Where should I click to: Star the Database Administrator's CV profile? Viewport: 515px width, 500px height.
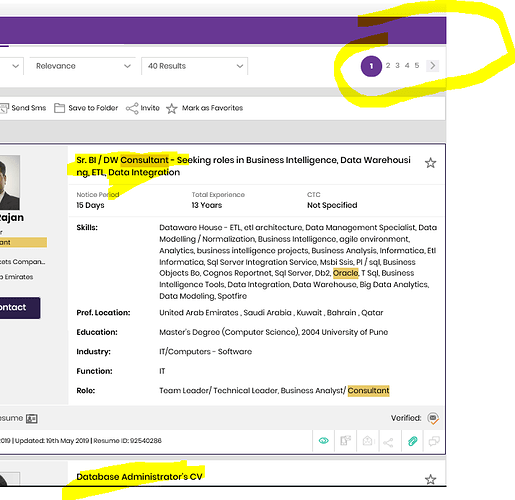(430, 480)
